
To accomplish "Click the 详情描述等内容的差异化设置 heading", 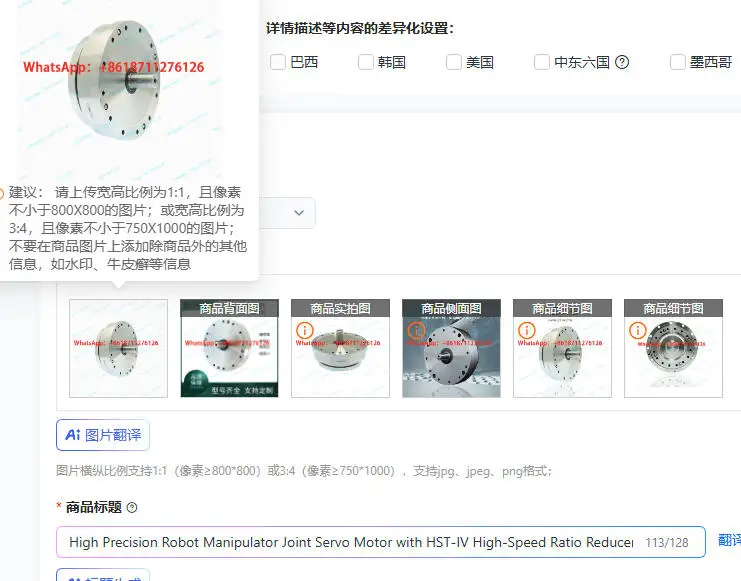I will (360, 28).
